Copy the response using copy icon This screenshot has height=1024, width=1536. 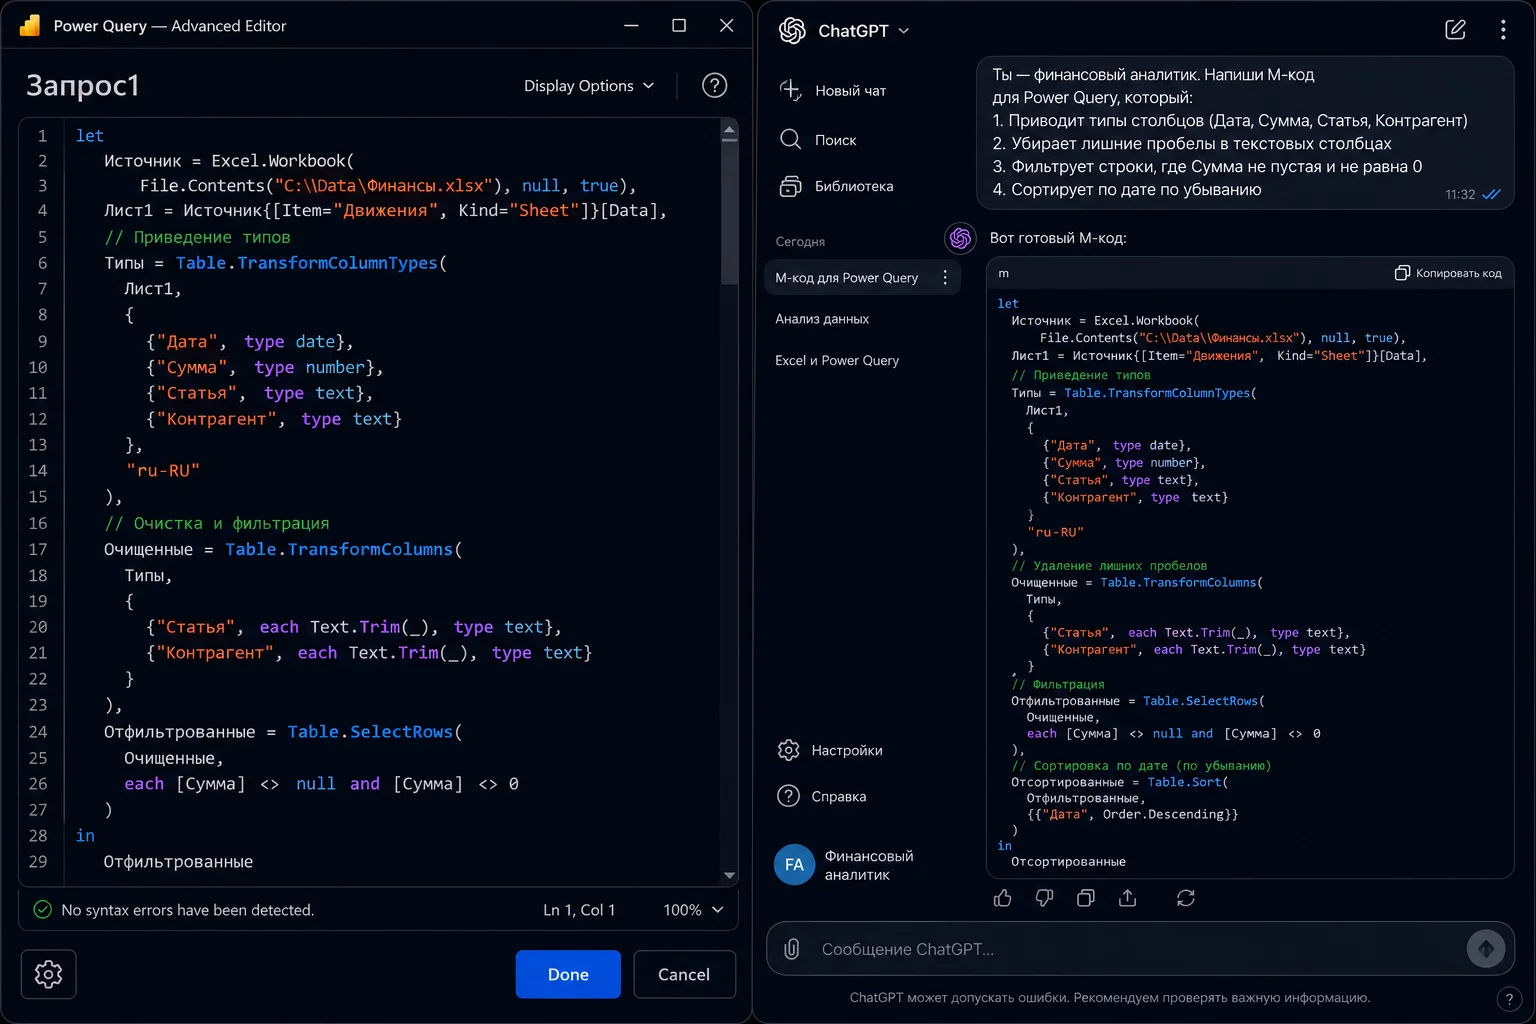click(x=1086, y=898)
